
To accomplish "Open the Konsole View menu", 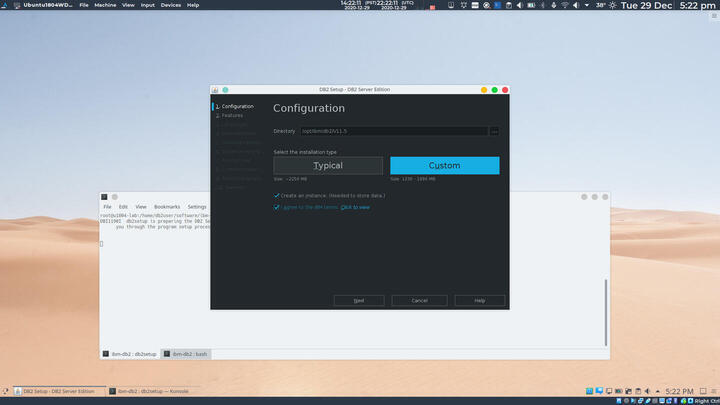I will coord(141,207).
